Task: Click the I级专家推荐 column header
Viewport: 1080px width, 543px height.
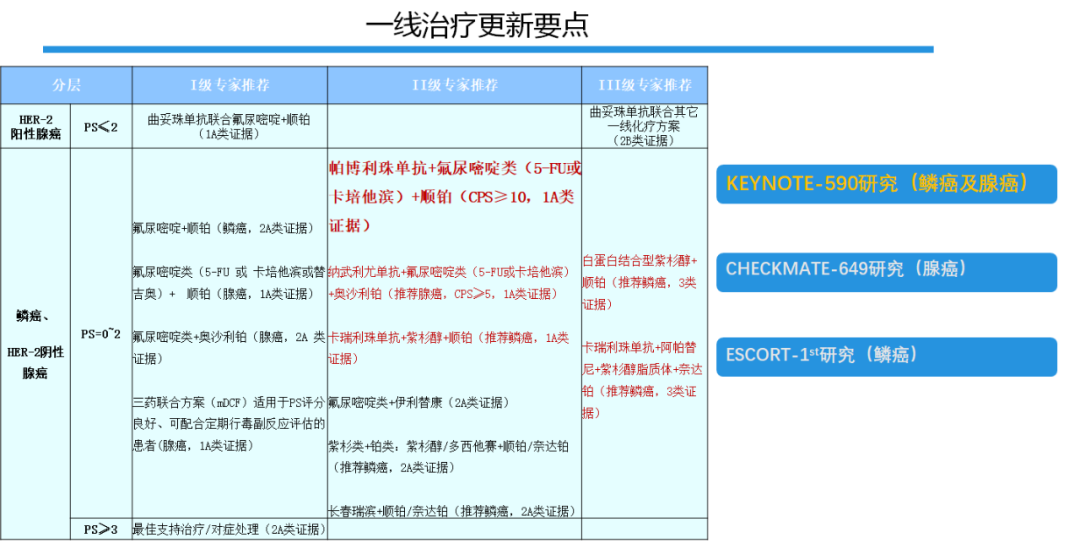Action: click(229, 85)
